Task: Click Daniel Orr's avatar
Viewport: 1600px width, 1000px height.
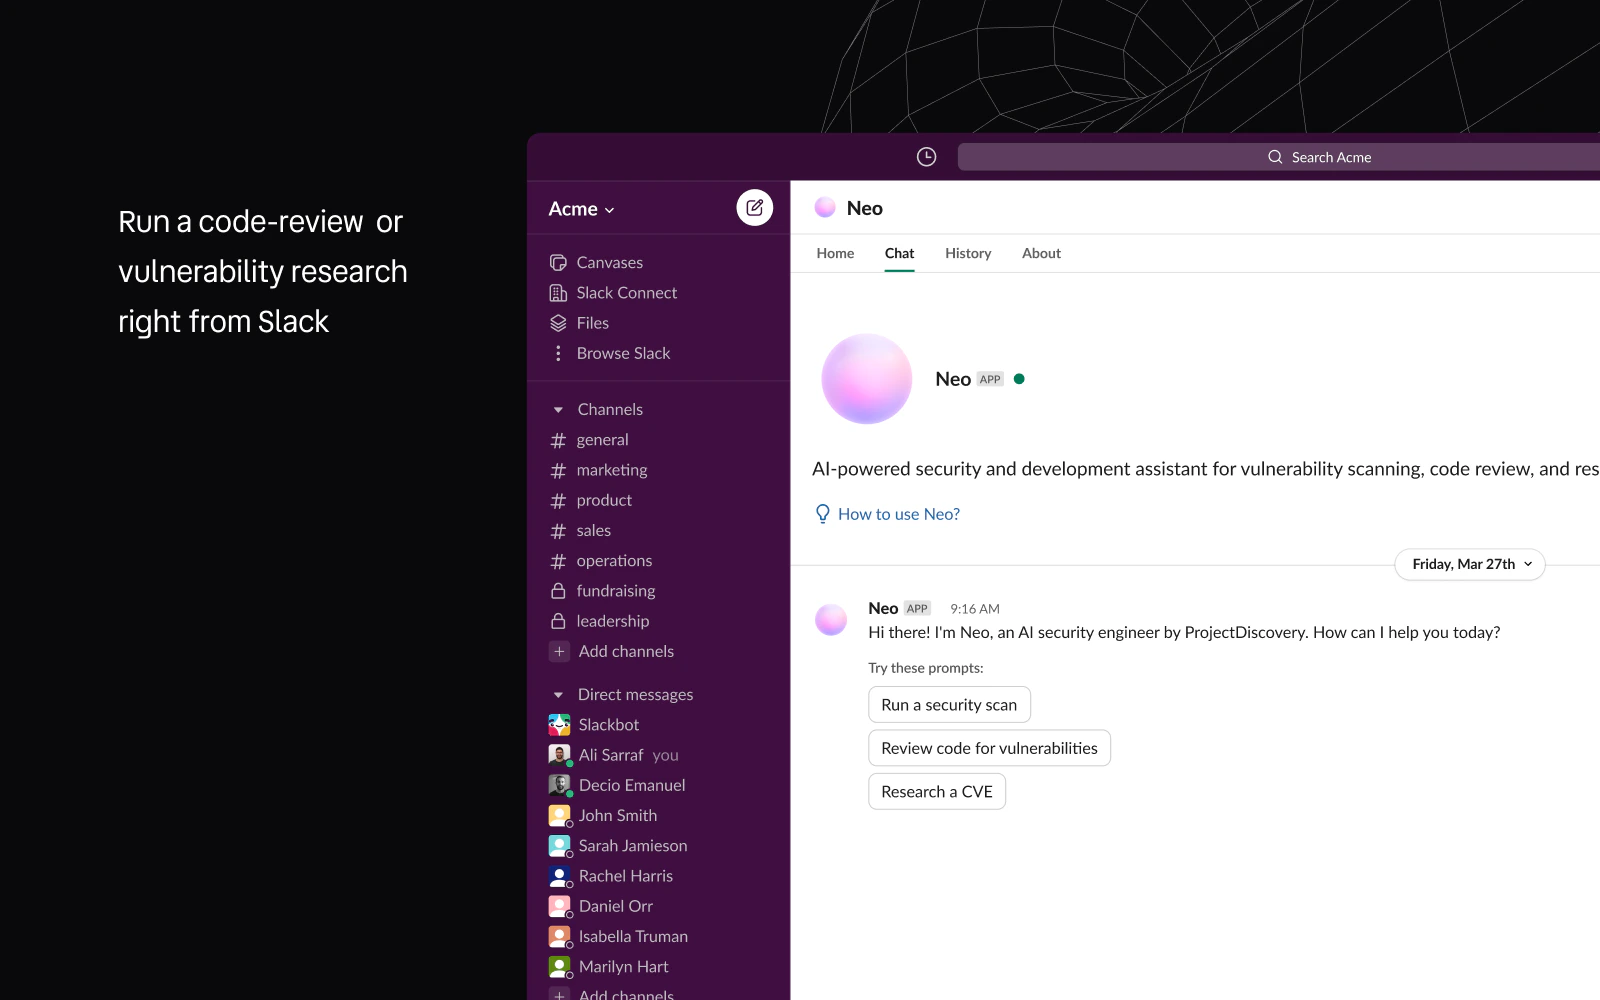Action: pos(559,906)
